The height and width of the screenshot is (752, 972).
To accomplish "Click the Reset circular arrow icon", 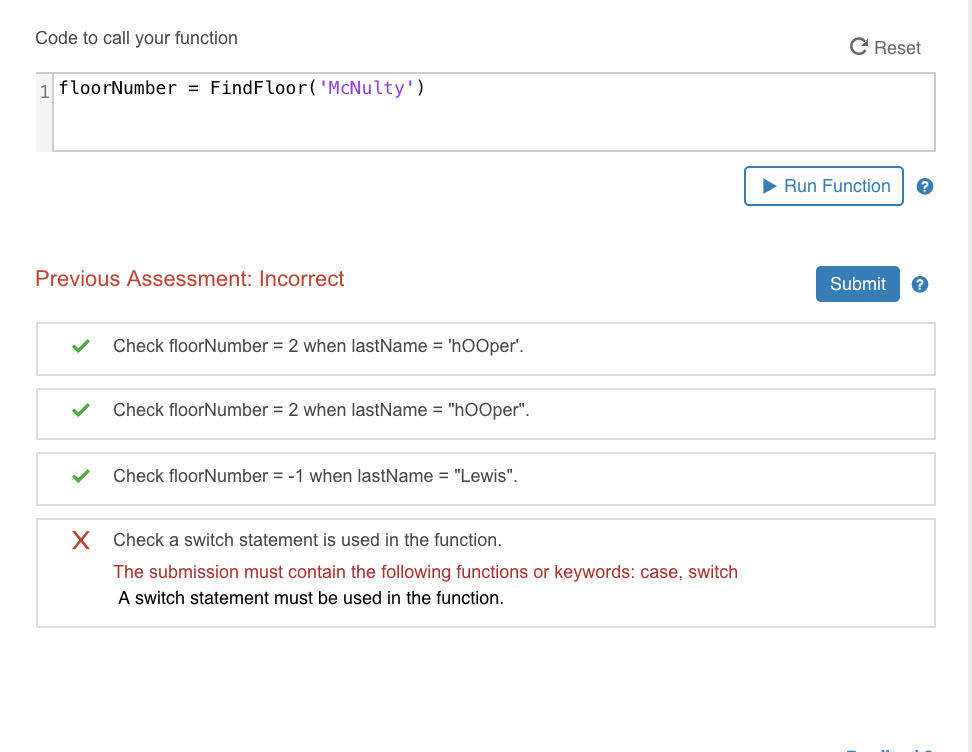I will pyautogui.click(x=858, y=47).
